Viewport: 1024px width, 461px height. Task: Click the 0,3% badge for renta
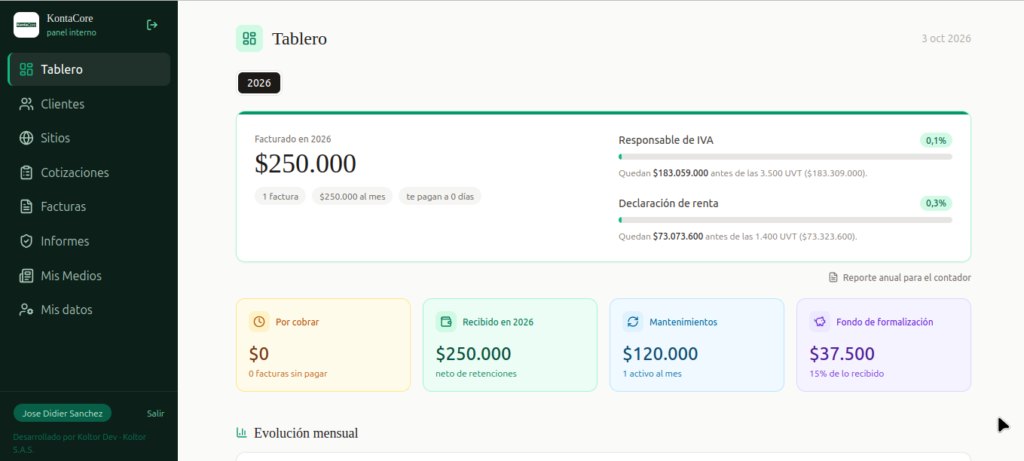(x=936, y=203)
